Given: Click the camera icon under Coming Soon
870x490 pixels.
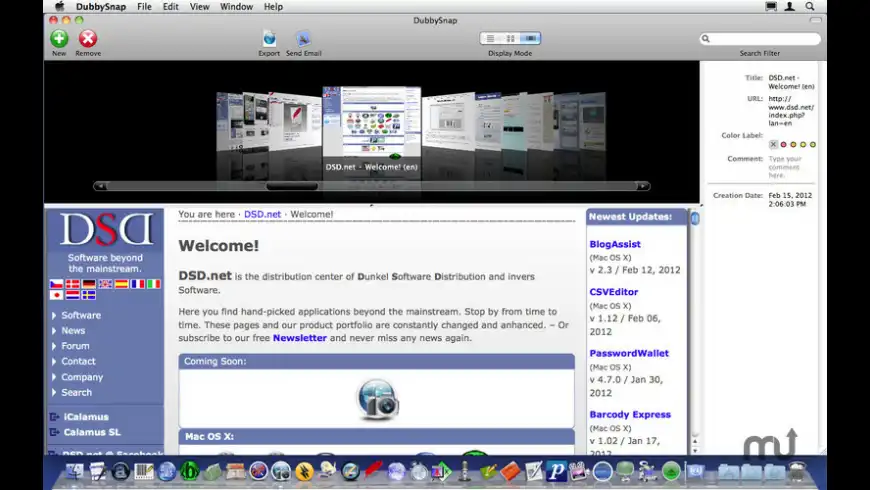Looking at the screenshot, I should pos(377,398).
